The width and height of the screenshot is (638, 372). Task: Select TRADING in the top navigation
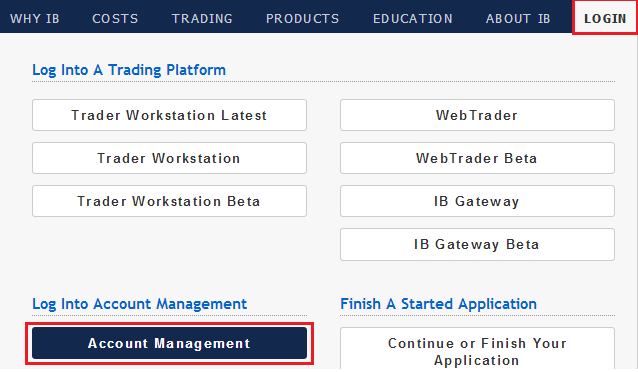(x=202, y=19)
